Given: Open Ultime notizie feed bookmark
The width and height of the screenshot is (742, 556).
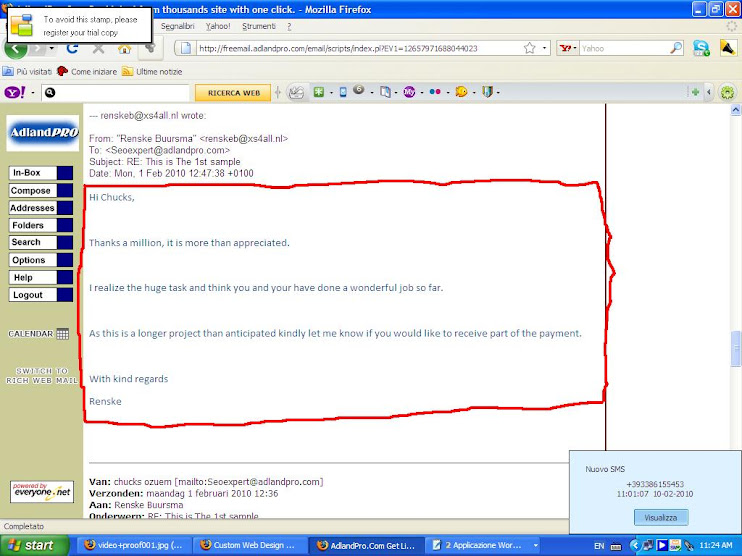Looking at the screenshot, I should point(152,71).
